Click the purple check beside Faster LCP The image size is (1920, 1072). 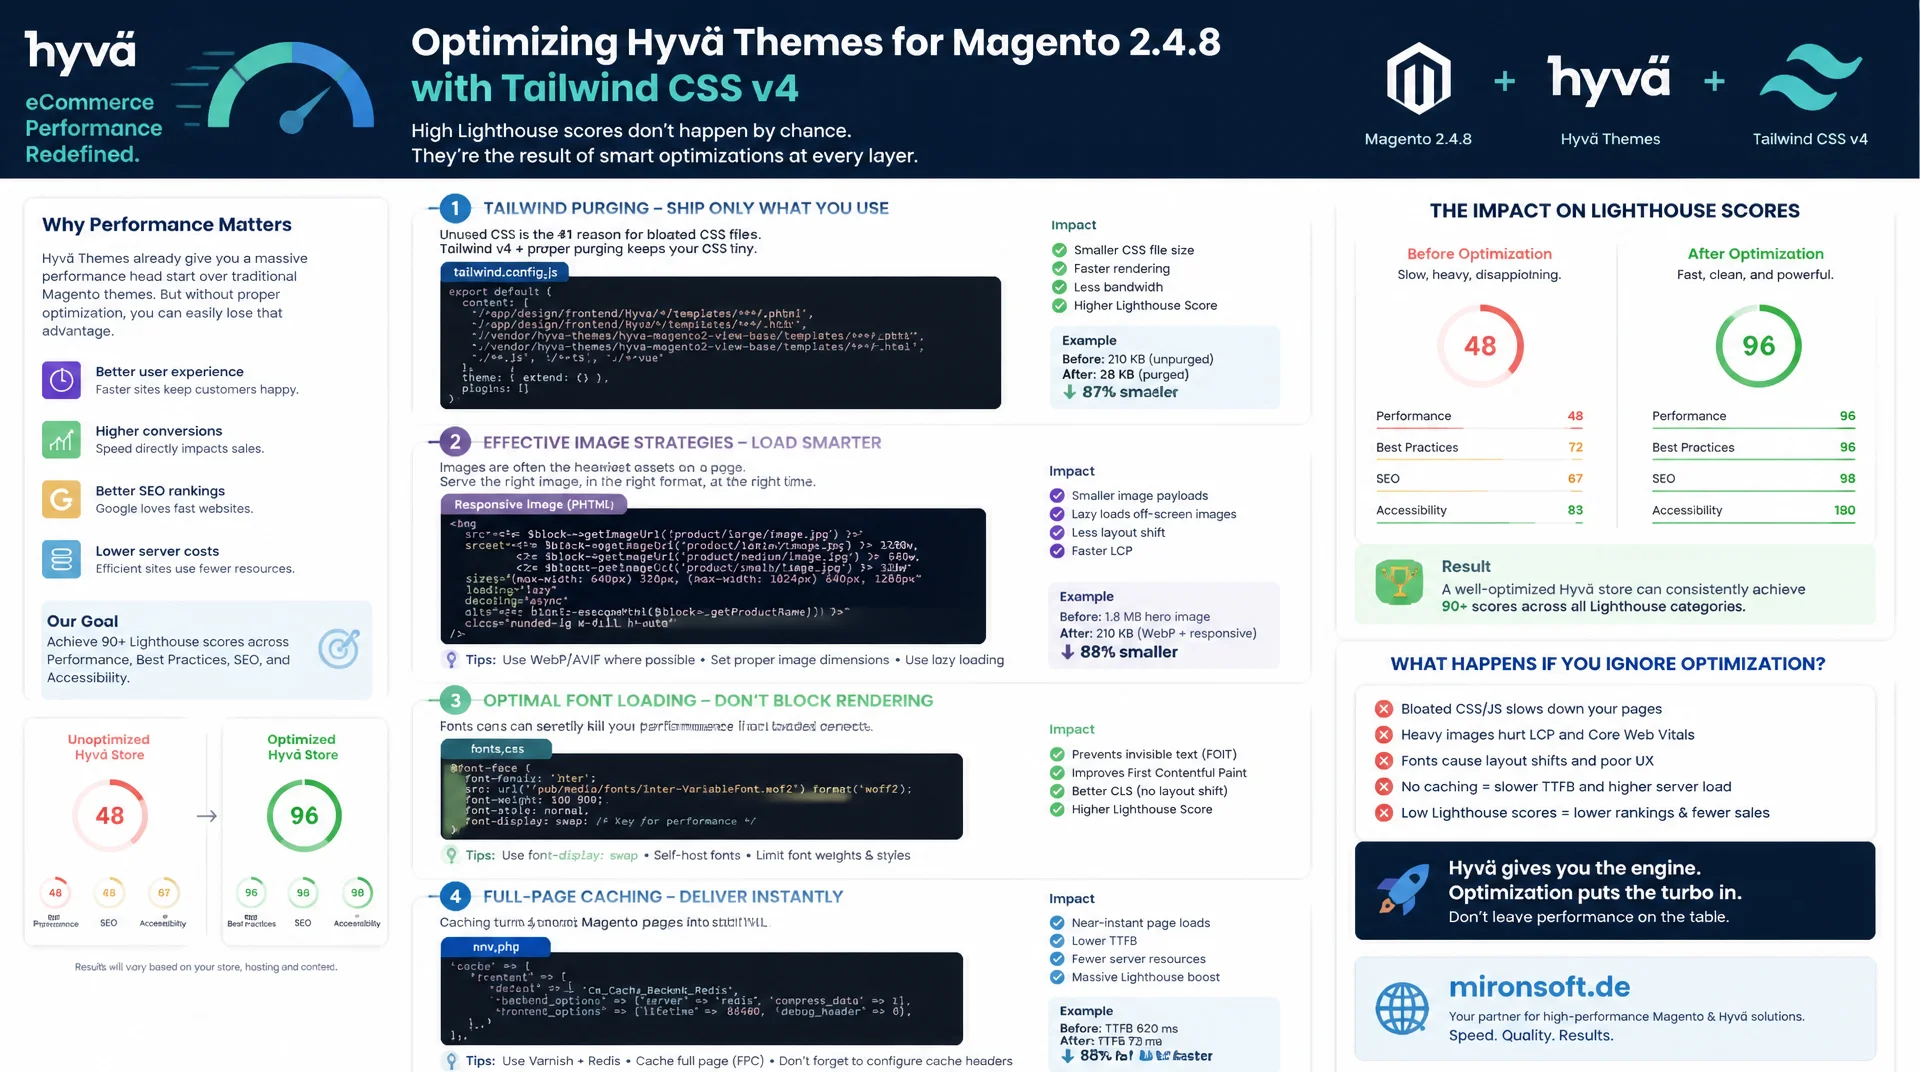pos(1057,551)
